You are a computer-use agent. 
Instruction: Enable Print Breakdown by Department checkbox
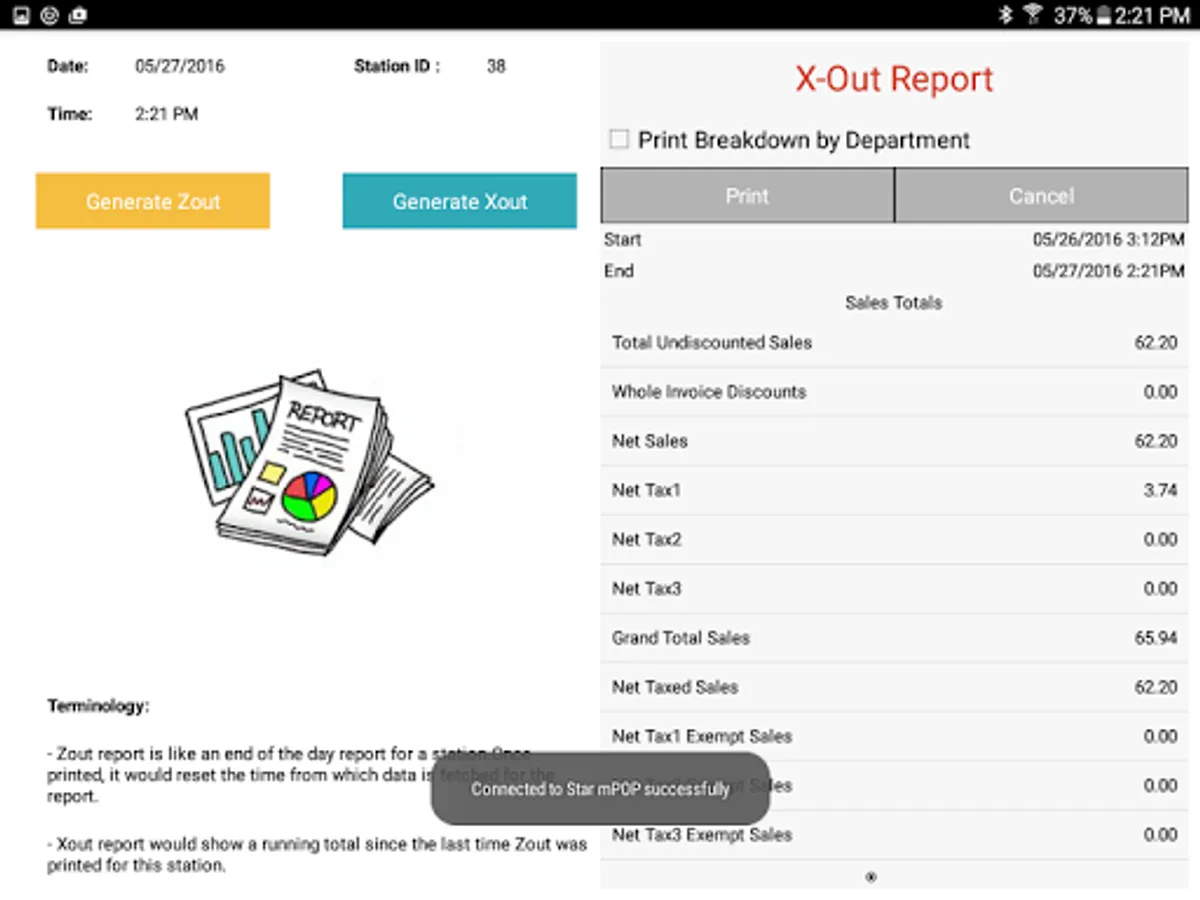(619, 140)
